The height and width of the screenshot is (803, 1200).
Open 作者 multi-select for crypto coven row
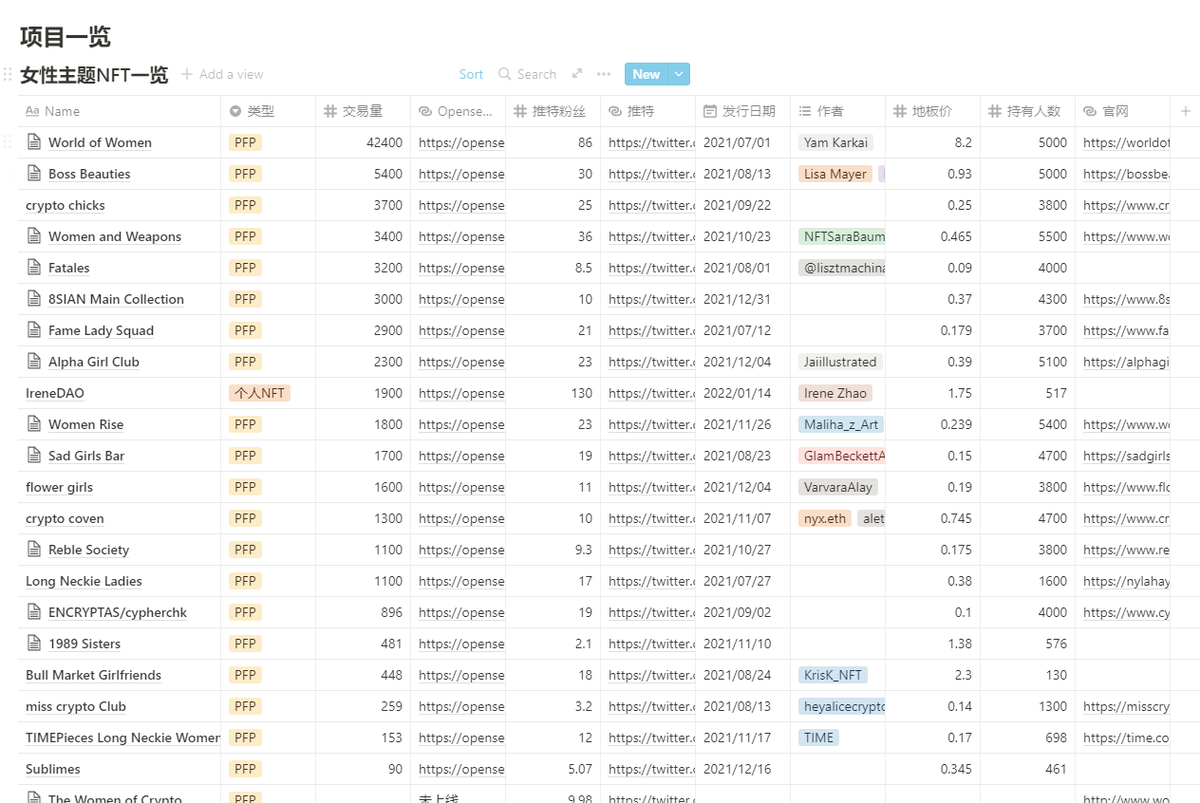point(838,518)
